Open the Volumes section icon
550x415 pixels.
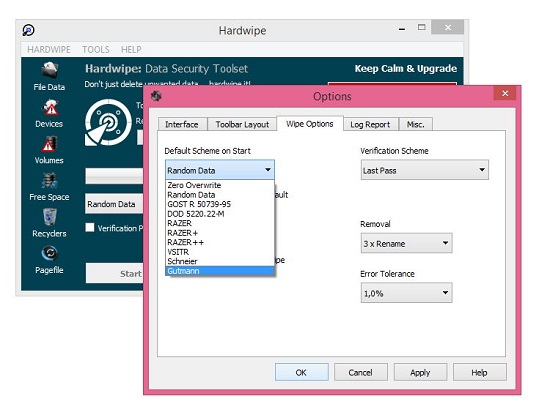[49, 144]
